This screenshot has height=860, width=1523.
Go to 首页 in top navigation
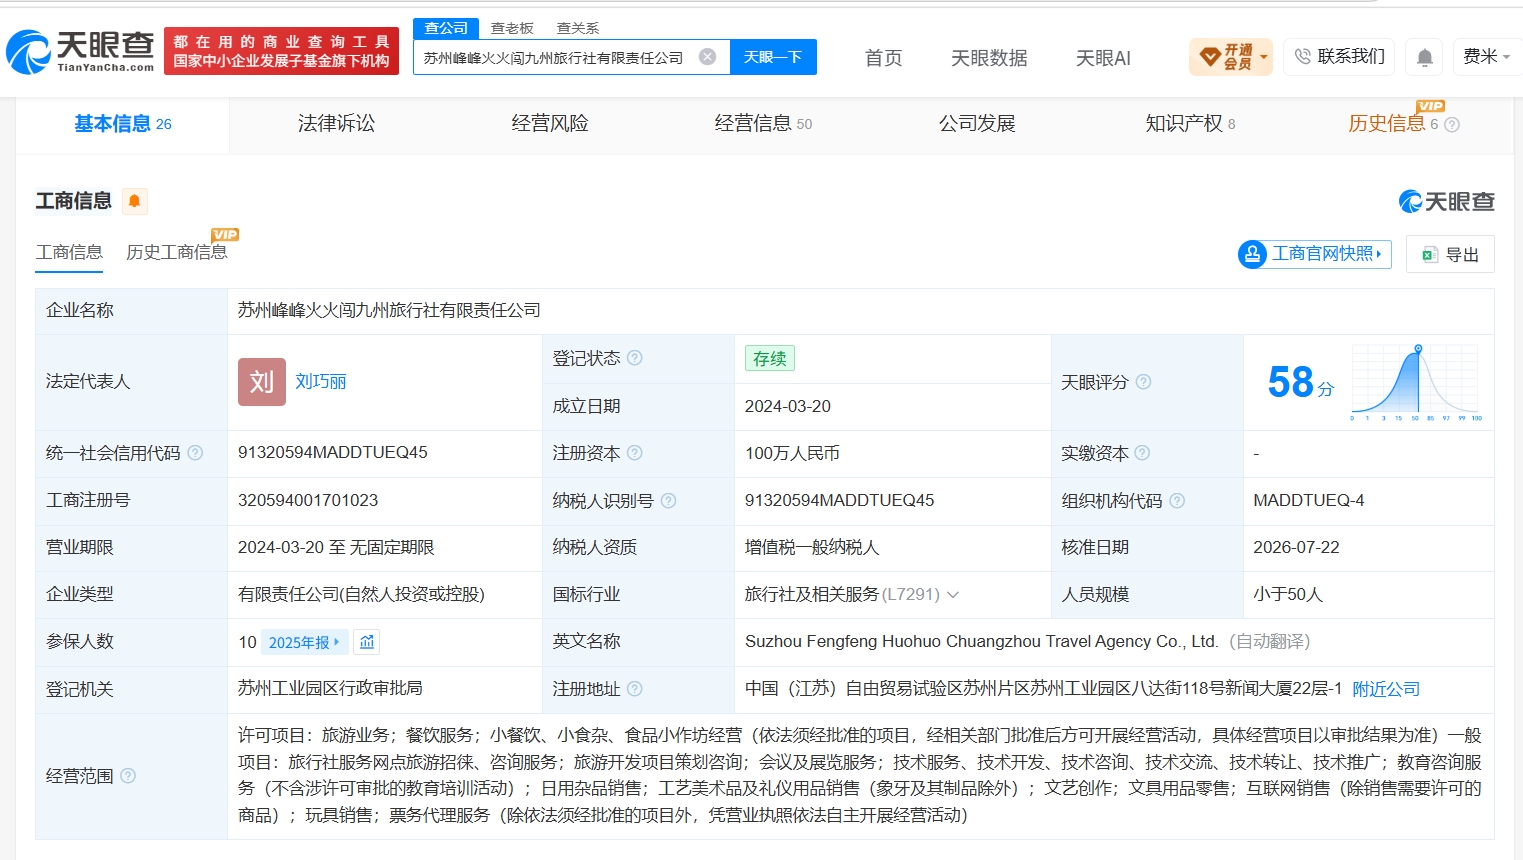883,58
